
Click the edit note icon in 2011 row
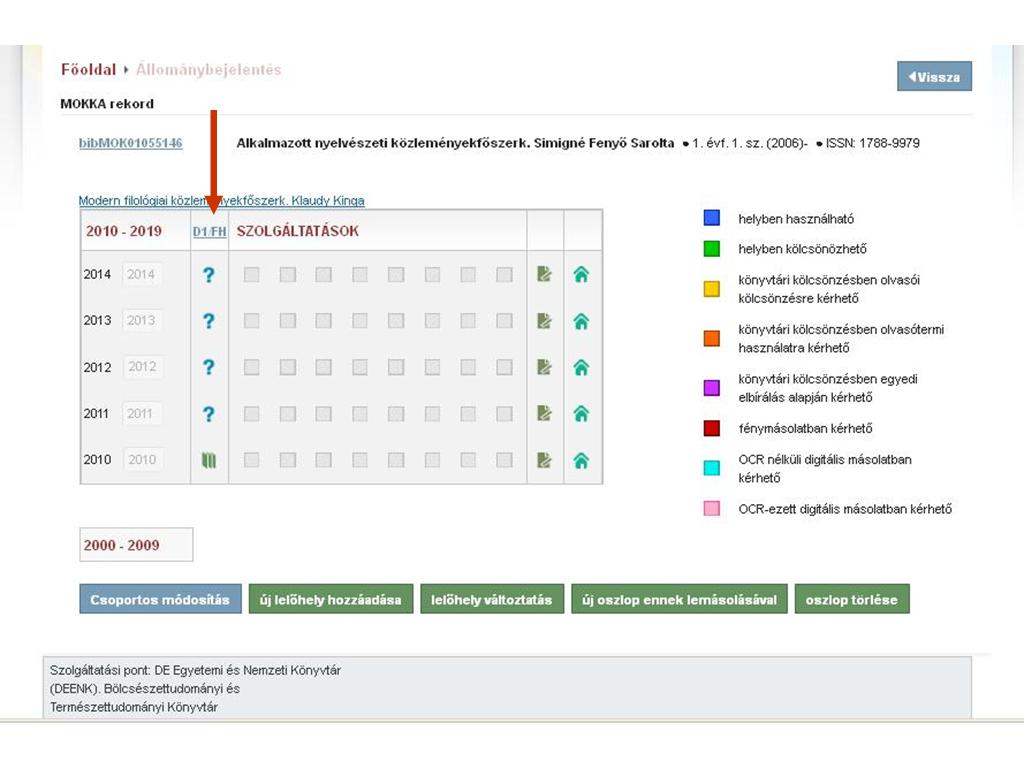click(544, 413)
